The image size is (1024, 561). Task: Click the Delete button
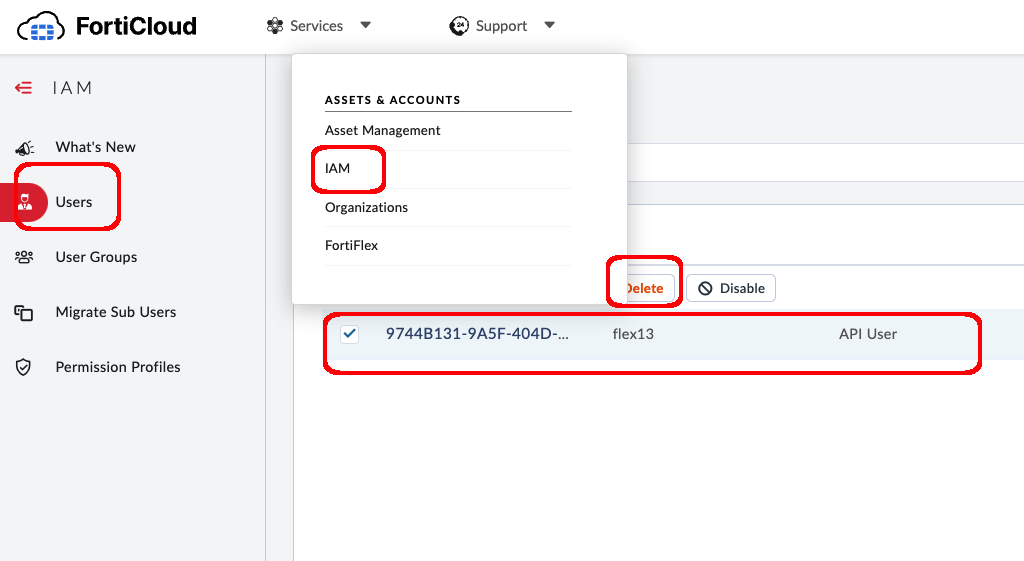tap(650, 288)
